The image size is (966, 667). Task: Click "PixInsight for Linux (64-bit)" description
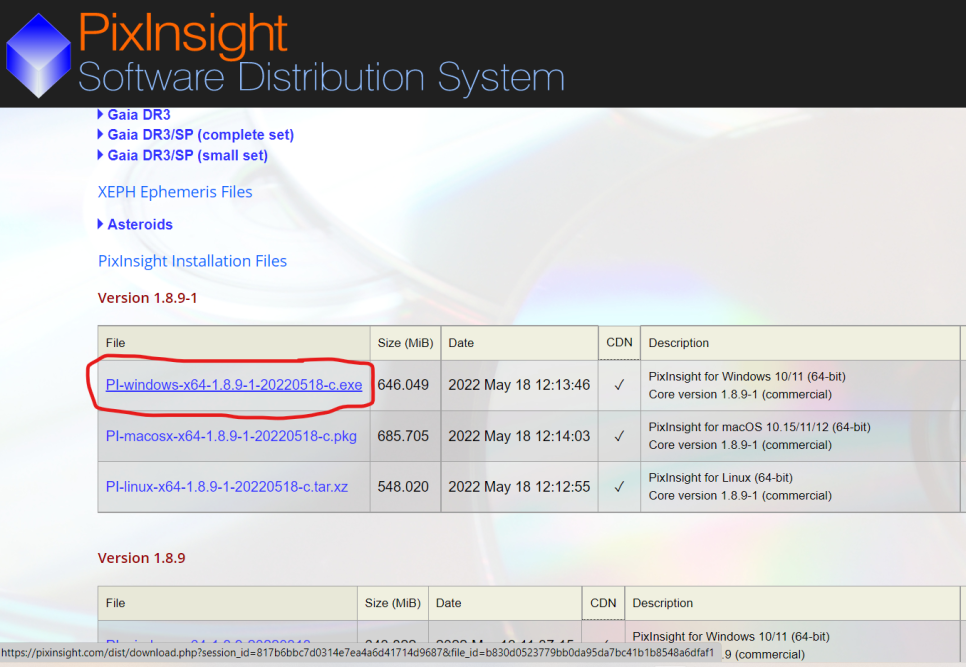[720, 477]
